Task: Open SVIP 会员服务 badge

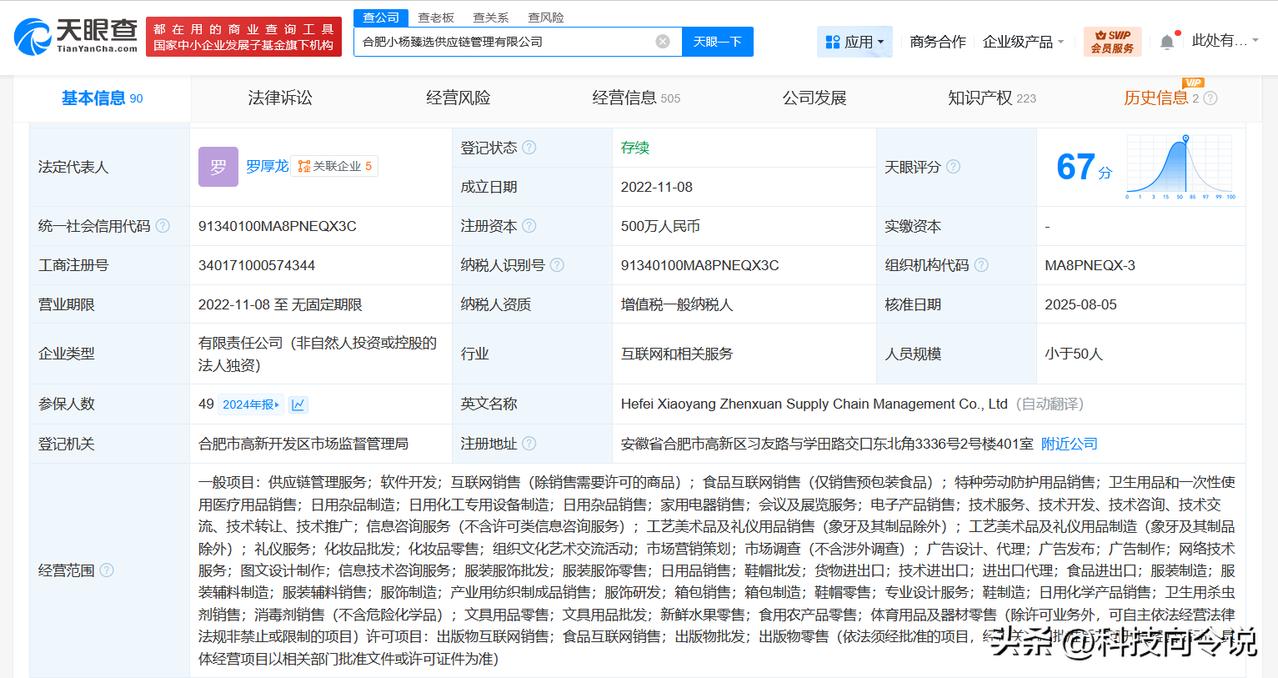Action: click(1112, 41)
